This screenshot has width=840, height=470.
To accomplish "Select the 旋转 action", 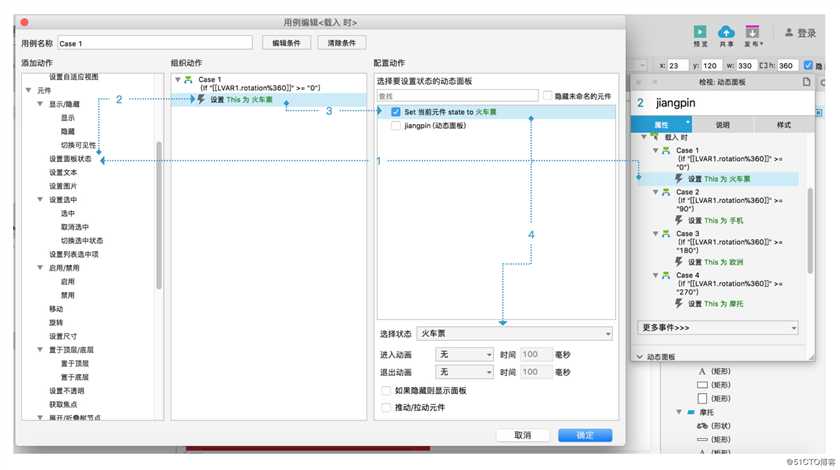I will [x=56, y=322].
